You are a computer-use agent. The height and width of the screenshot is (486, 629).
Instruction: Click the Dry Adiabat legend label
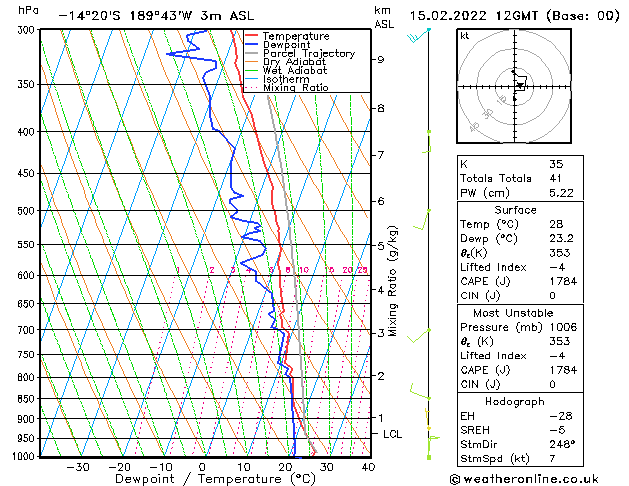tap(294, 62)
